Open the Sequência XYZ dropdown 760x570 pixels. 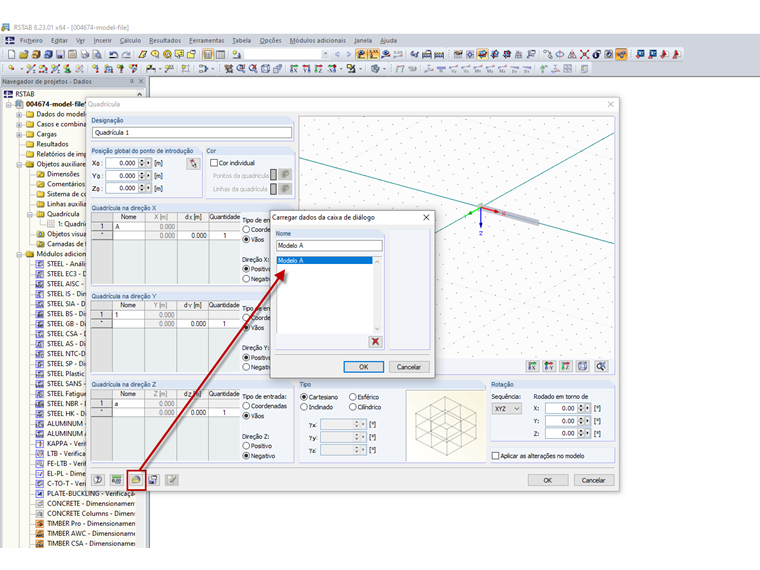pyautogui.click(x=507, y=409)
